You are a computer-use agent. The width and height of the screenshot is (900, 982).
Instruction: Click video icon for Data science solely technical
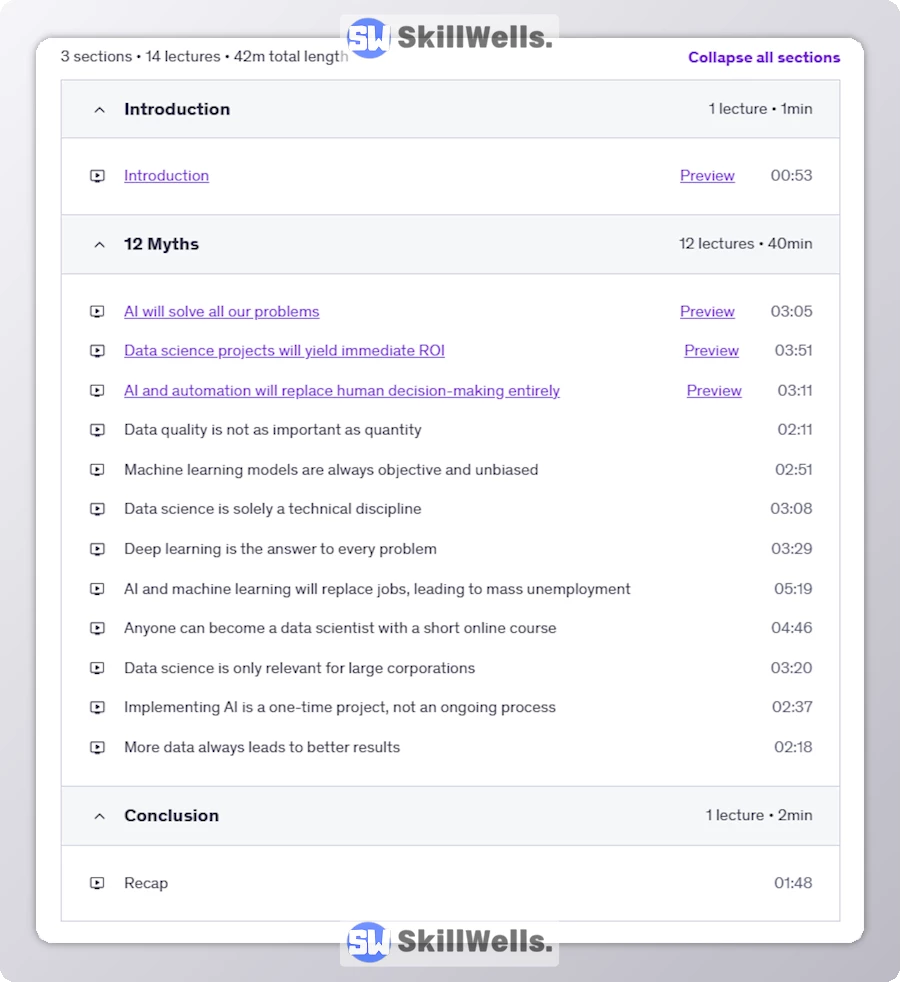point(97,509)
